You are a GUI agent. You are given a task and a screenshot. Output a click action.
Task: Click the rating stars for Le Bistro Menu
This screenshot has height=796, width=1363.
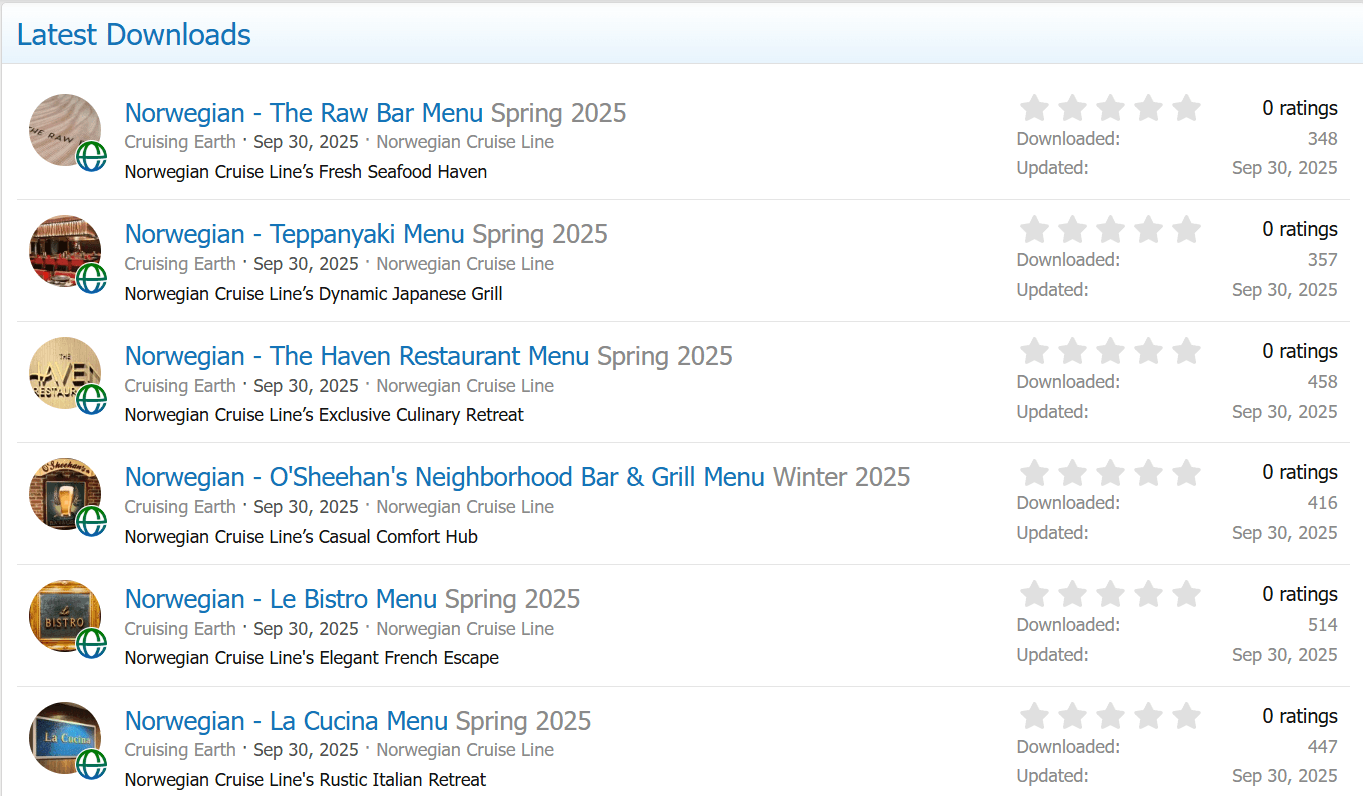click(x=1110, y=594)
